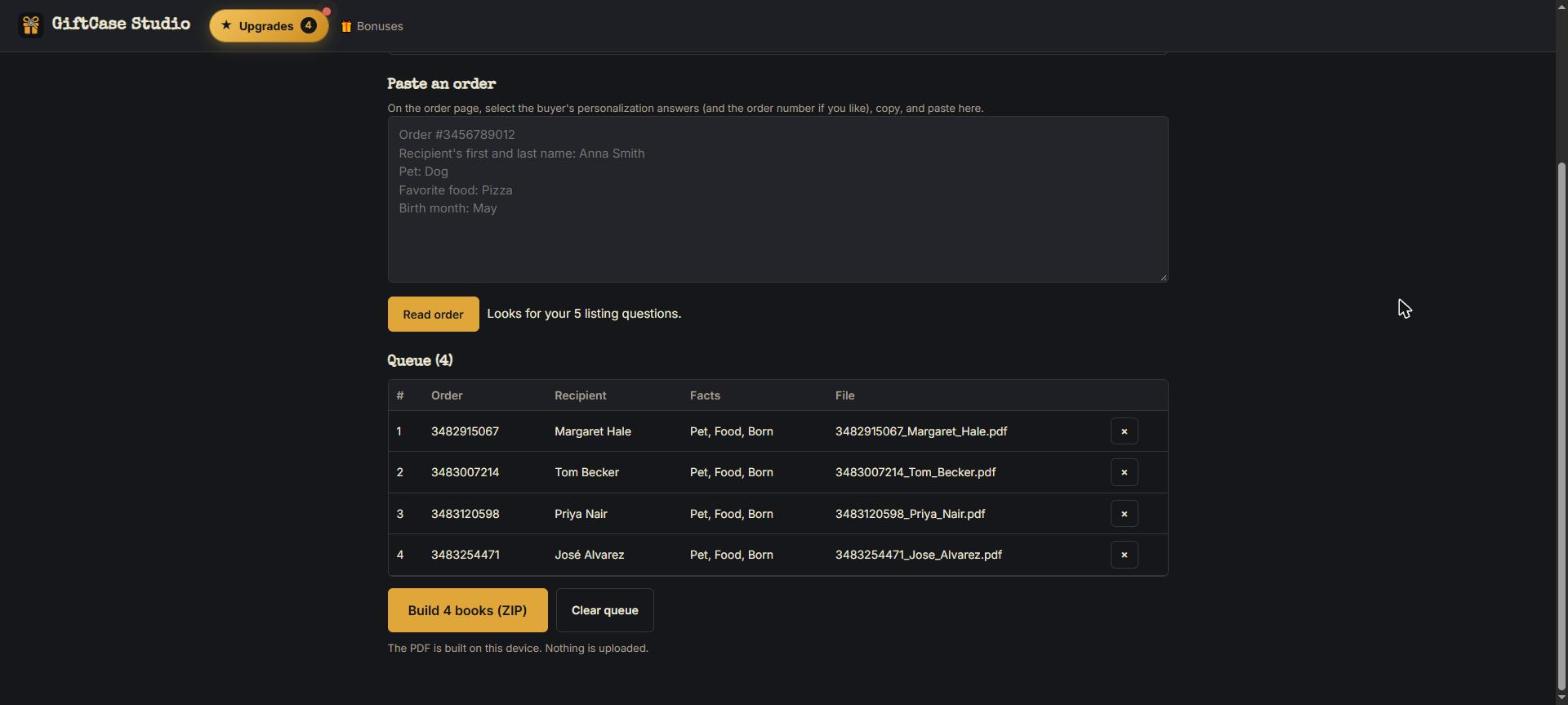Remove Margaret Hale from the queue

pos(1124,431)
